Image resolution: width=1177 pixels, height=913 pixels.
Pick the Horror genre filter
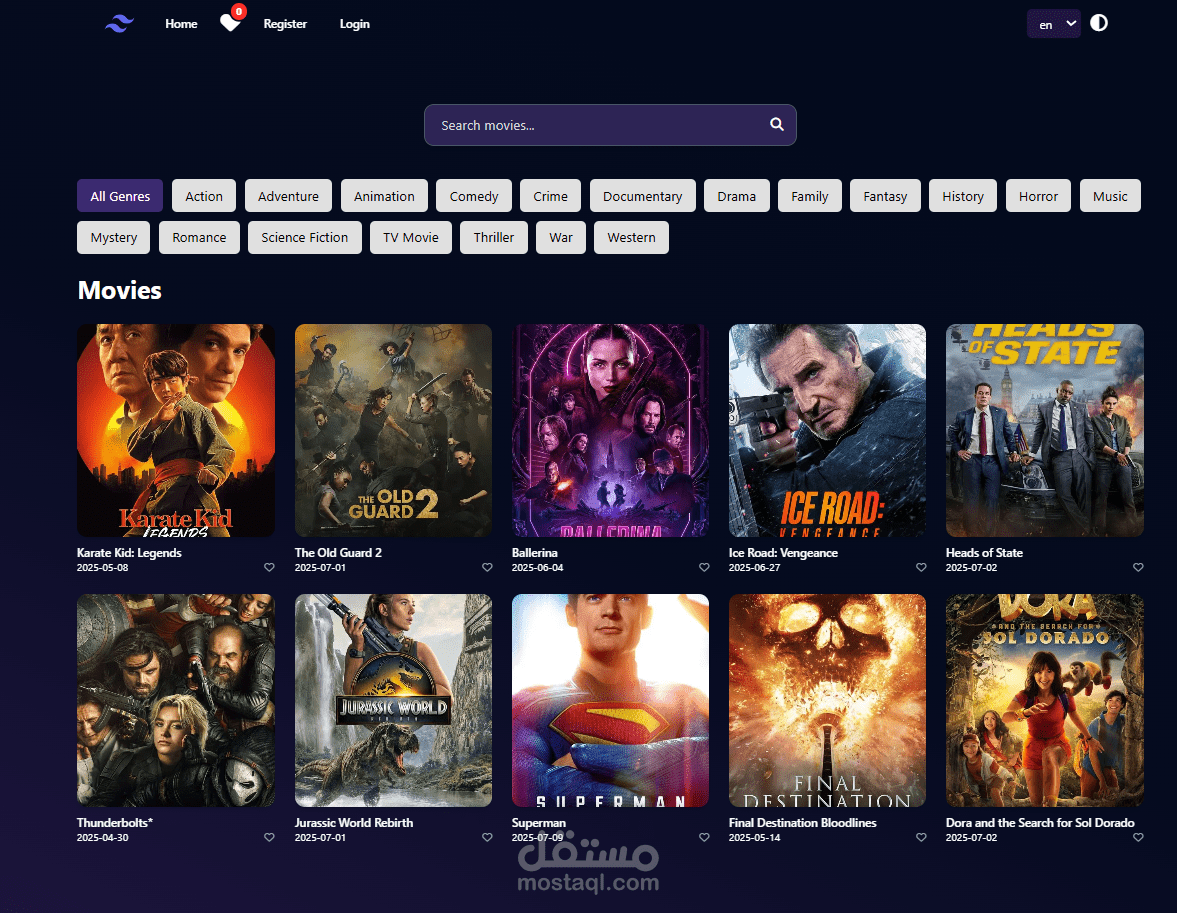(x=1038, y=196)
